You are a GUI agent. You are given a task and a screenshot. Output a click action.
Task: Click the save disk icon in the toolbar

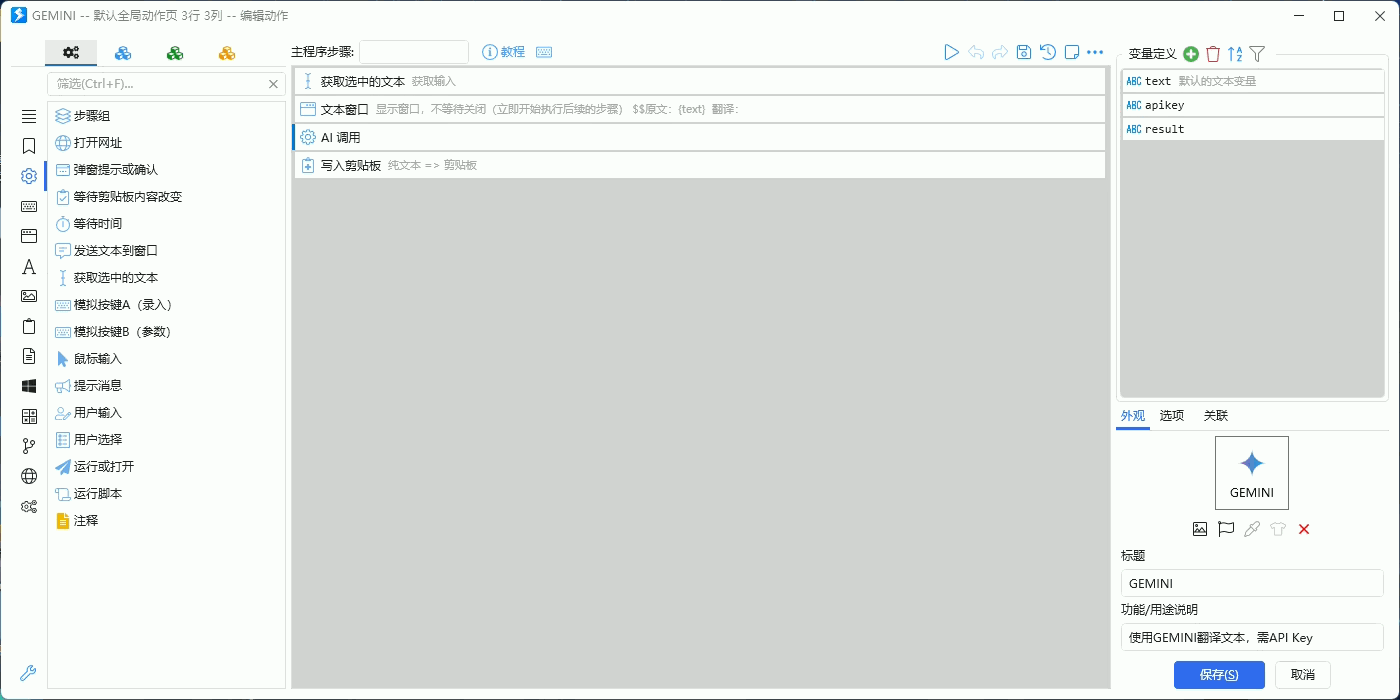click(x=1023, y=52)
